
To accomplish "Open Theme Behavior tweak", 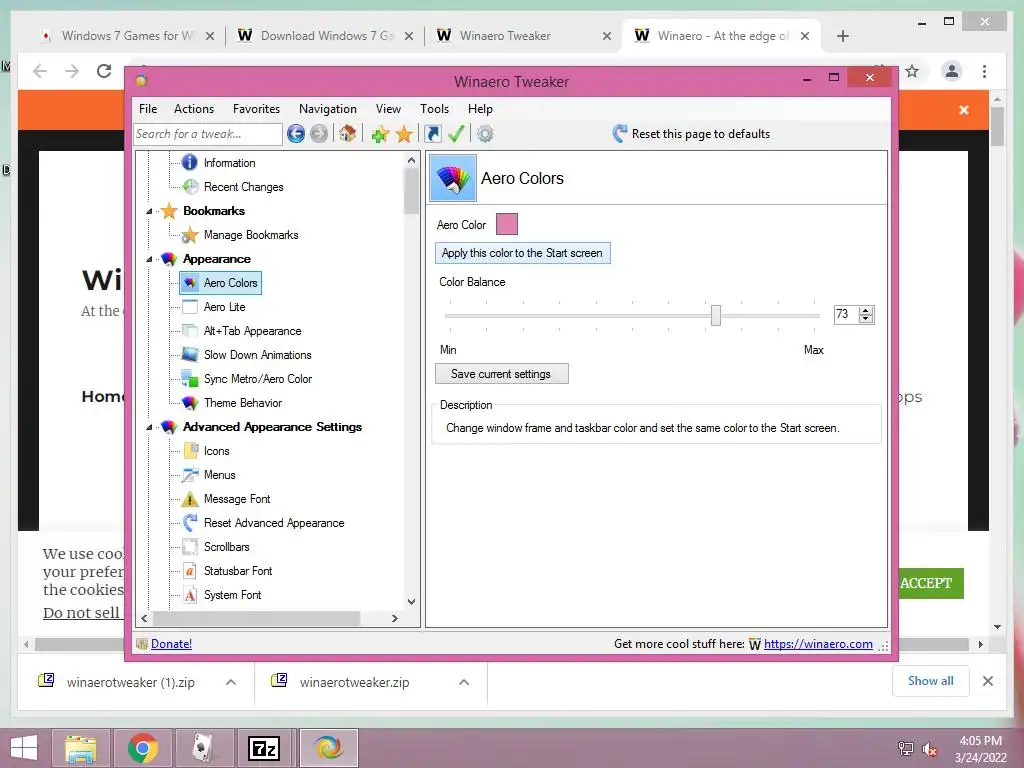I will pyautogui.click(x=243, y=403).
